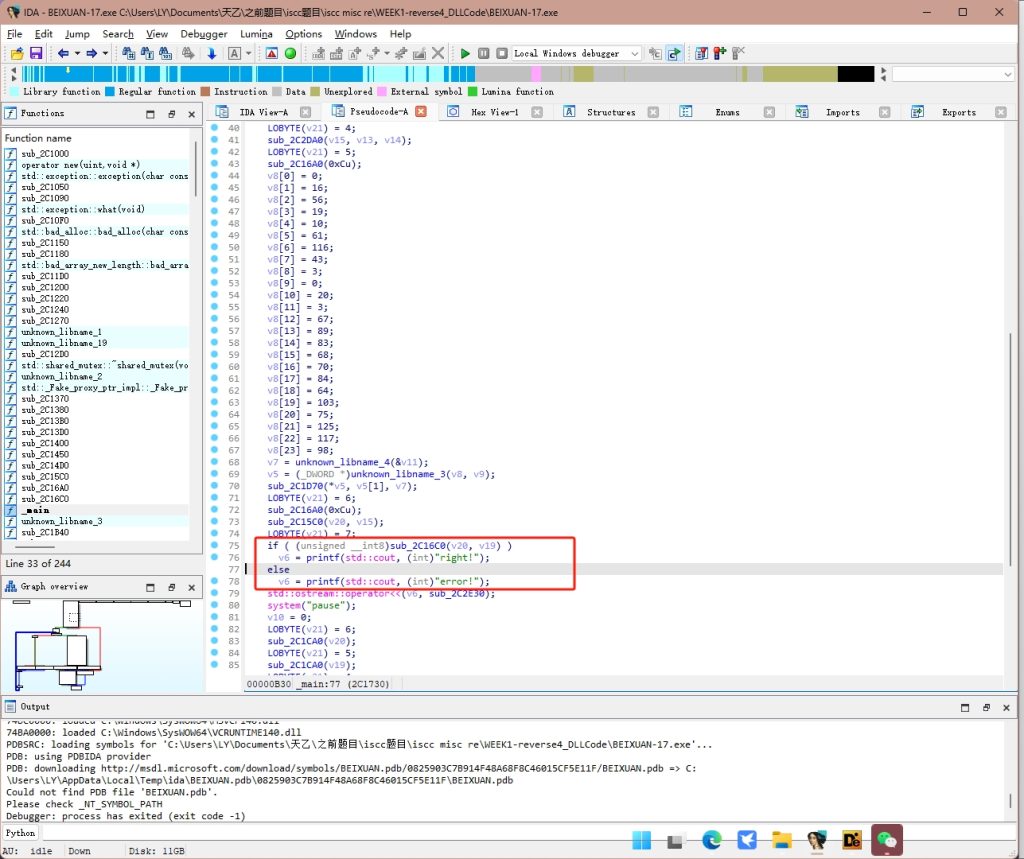Open the Debugger menu
This screenshot has width=1024, height=859.
(204, 34)
